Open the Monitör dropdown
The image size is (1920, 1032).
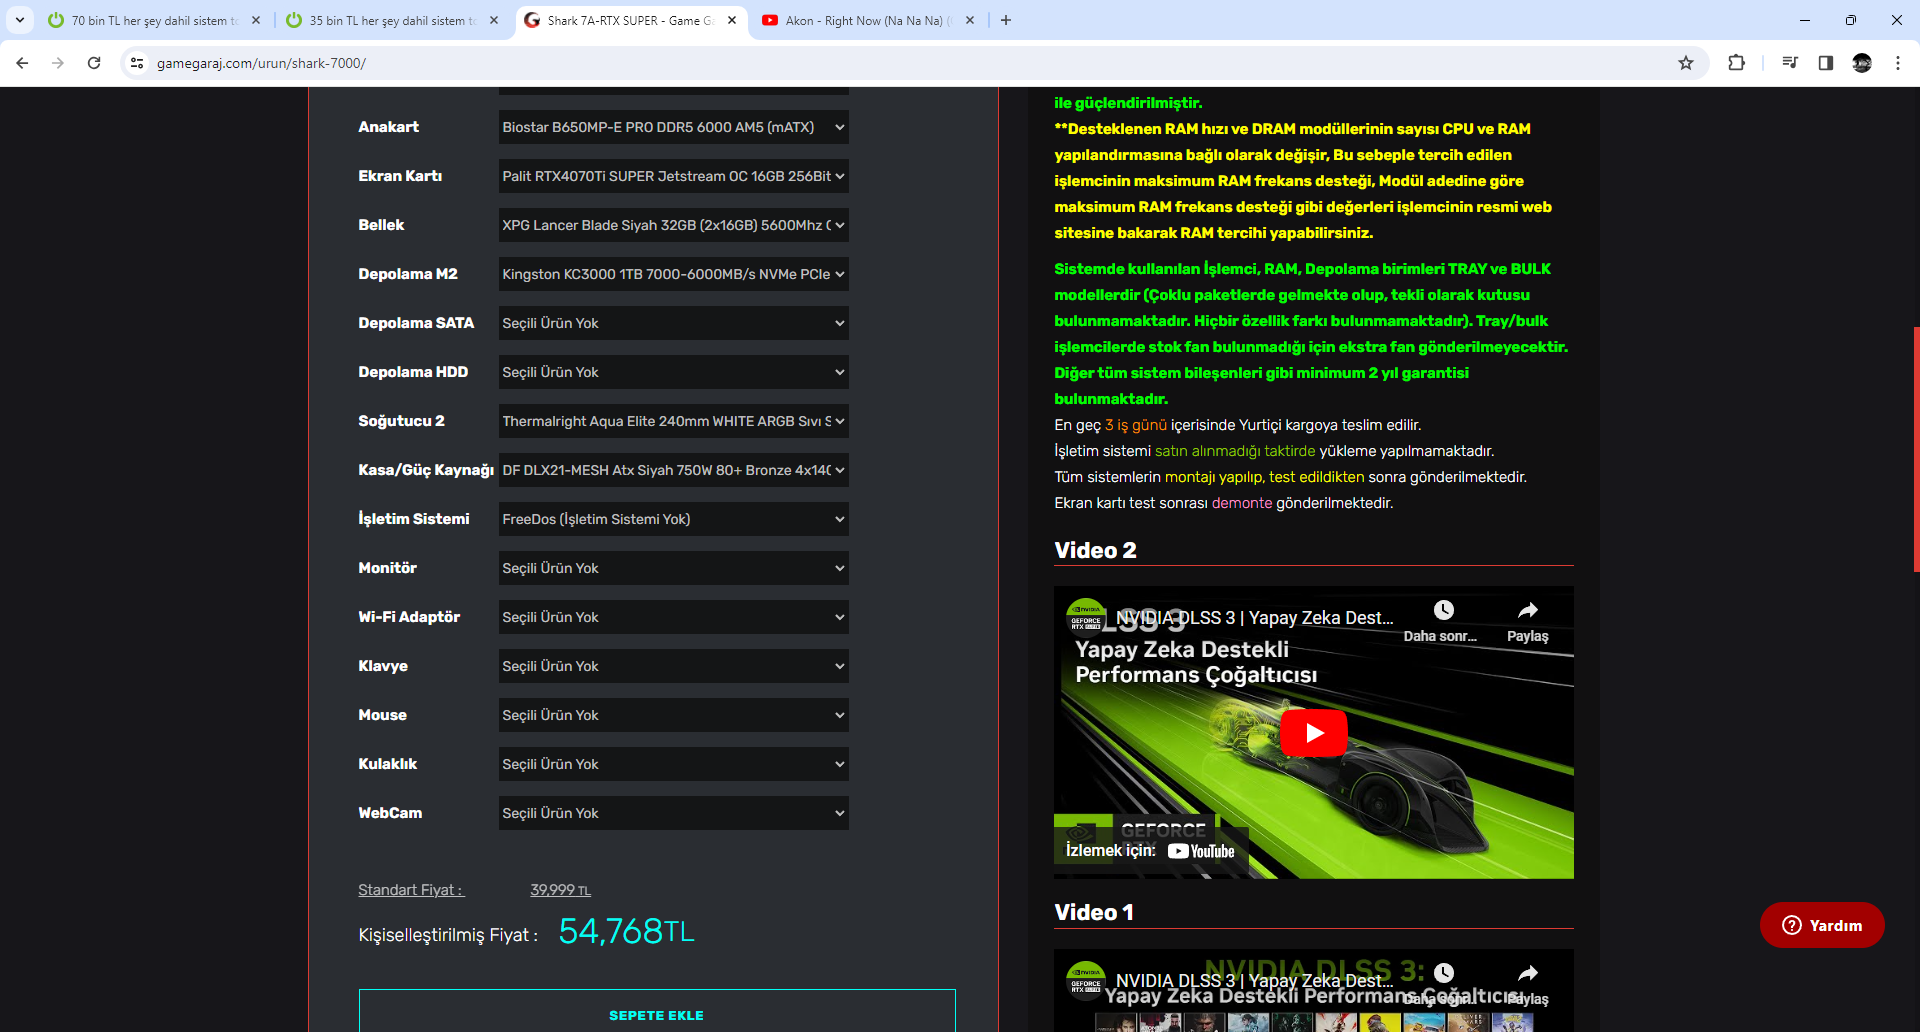[x=674, y=568]
